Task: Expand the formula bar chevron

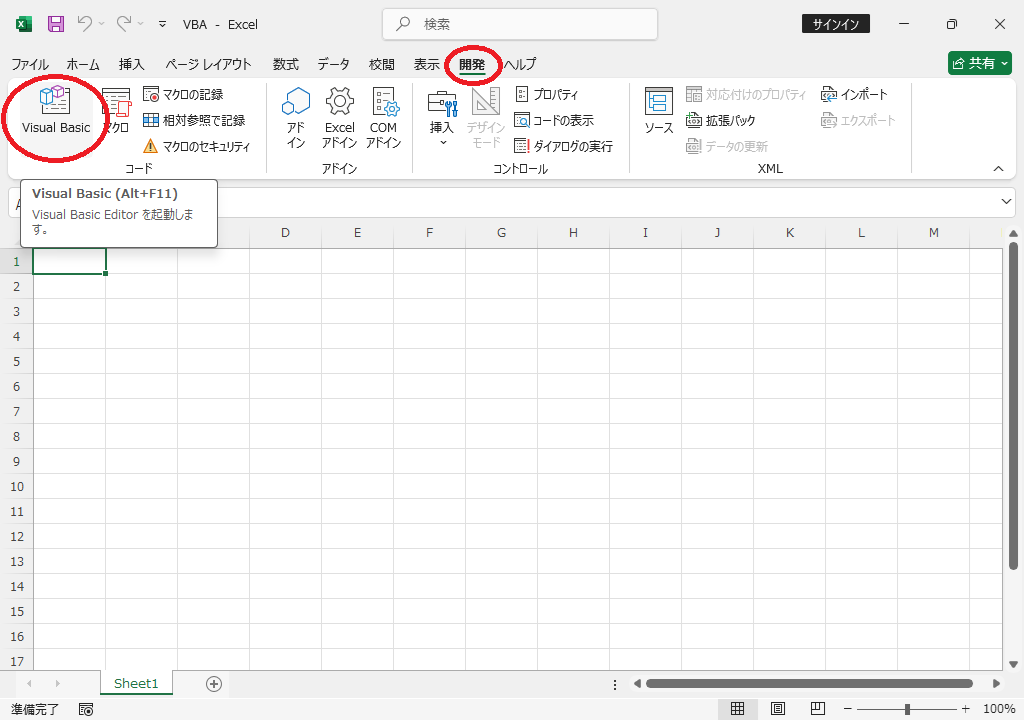Action: [x=1006, y=201]
